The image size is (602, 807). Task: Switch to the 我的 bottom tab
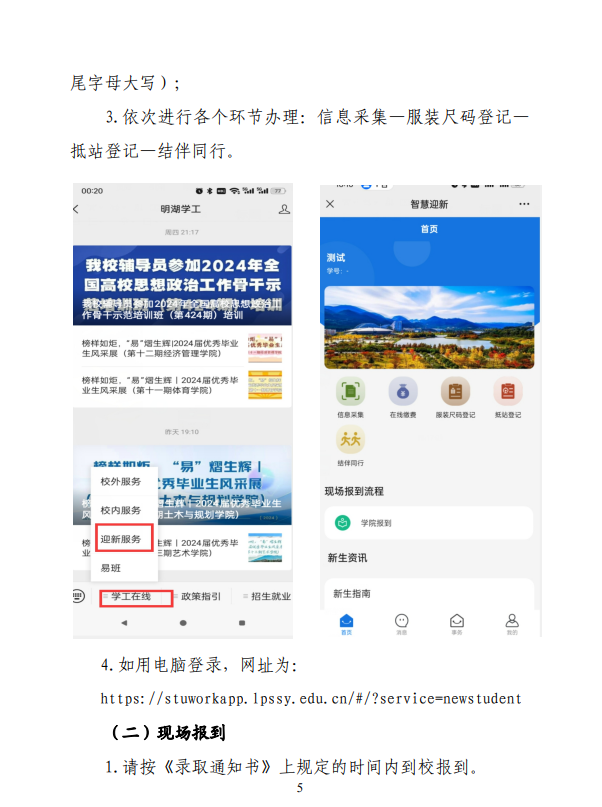point(512,623)
